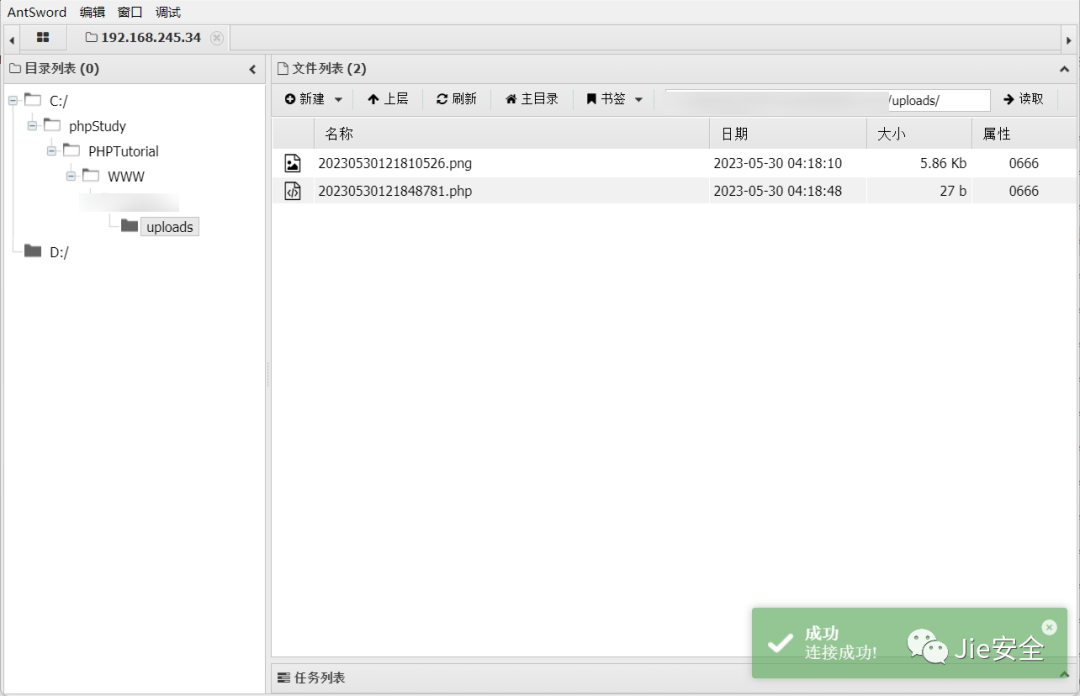Click the uploads folder icon
Image resolution: width=1080 pixels, height=696 pixels.
coord(129,225)
